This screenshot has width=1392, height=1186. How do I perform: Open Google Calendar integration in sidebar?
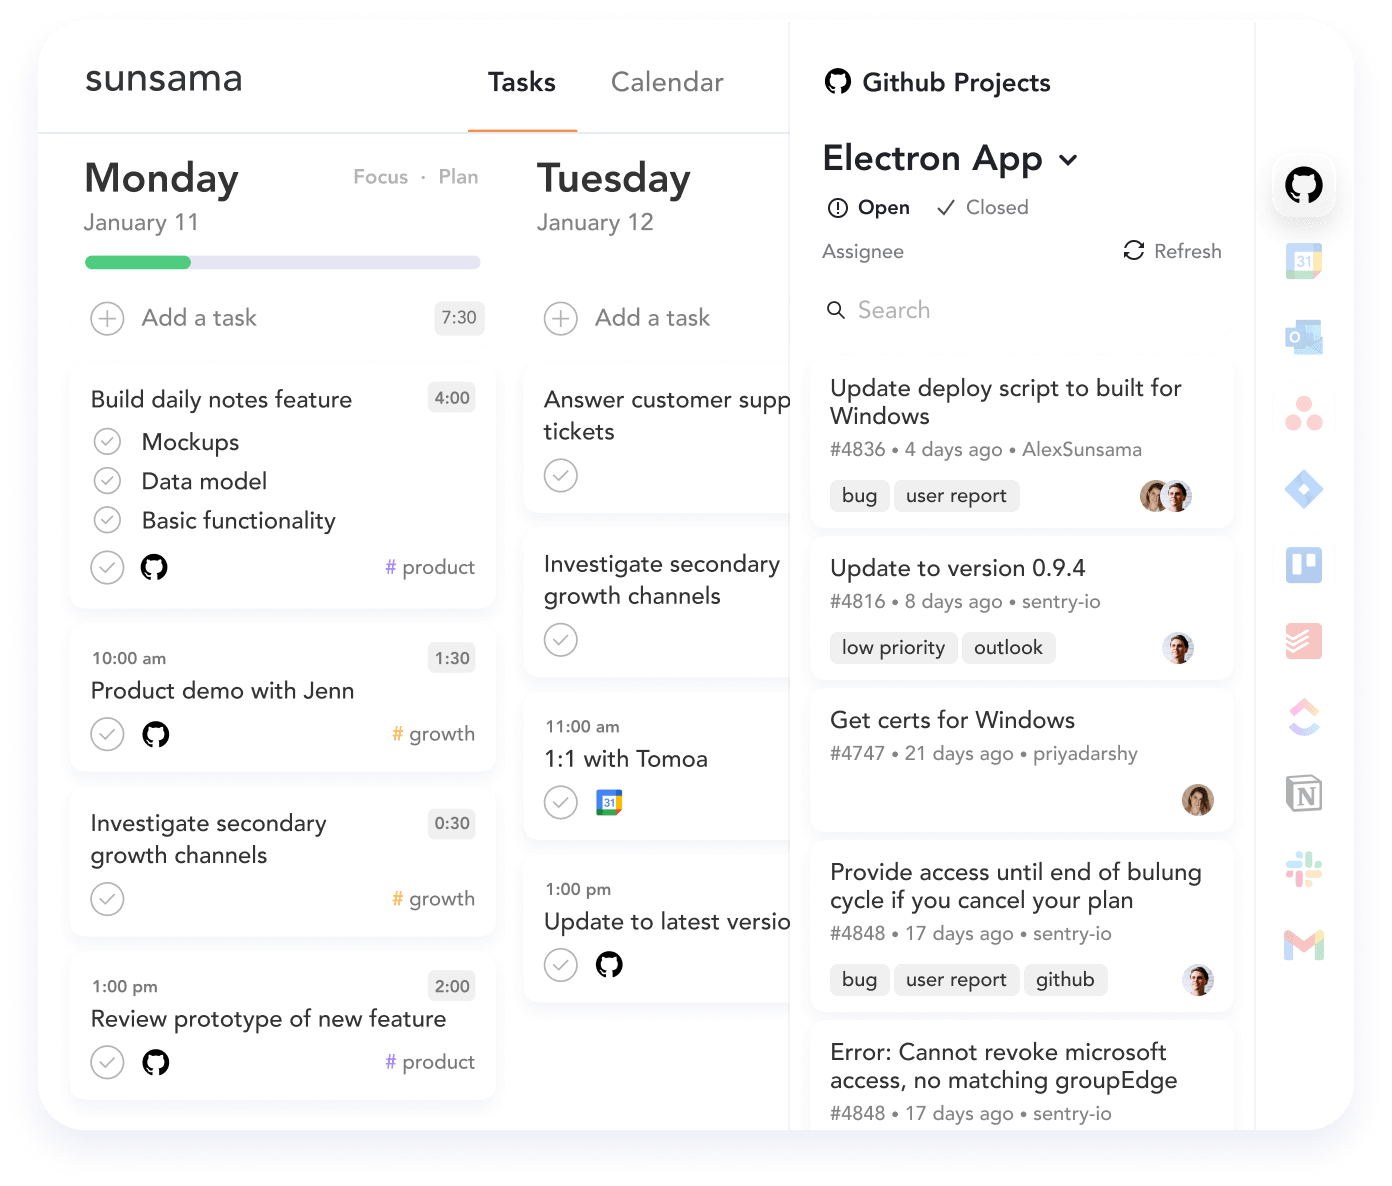[1303, 261]
